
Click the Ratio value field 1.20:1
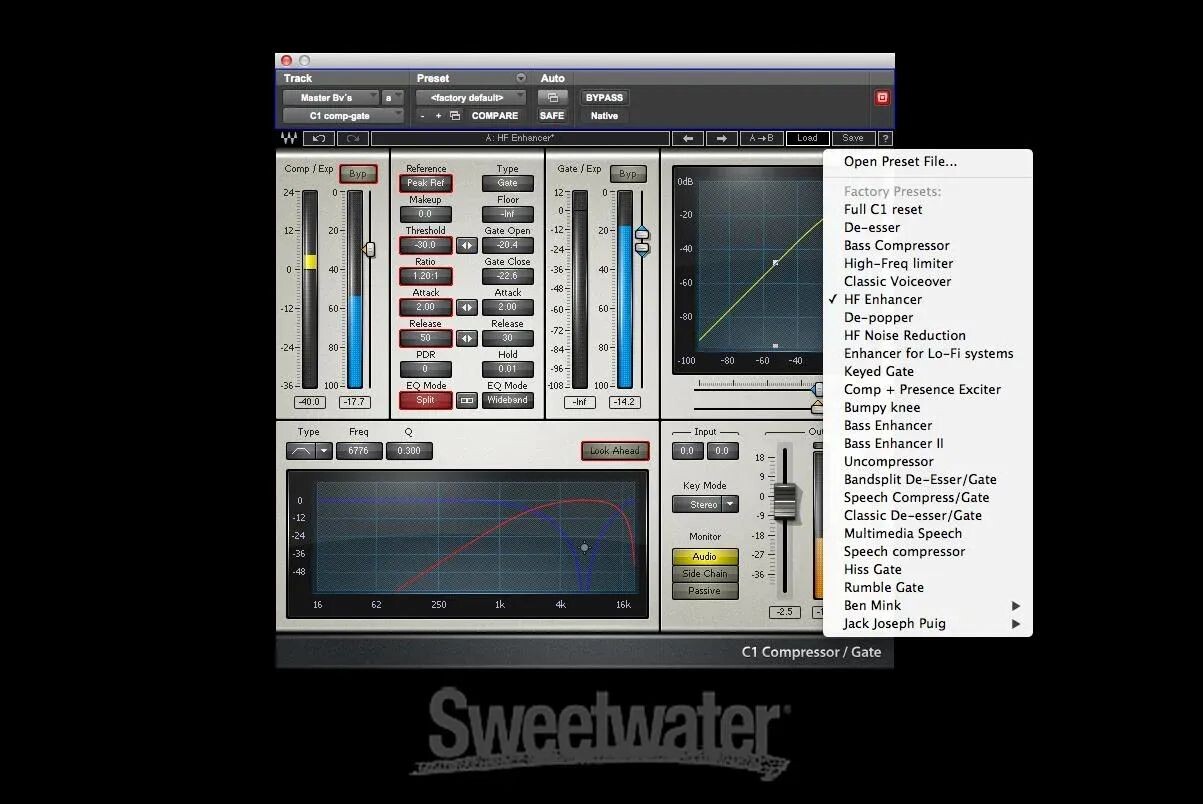426,276
